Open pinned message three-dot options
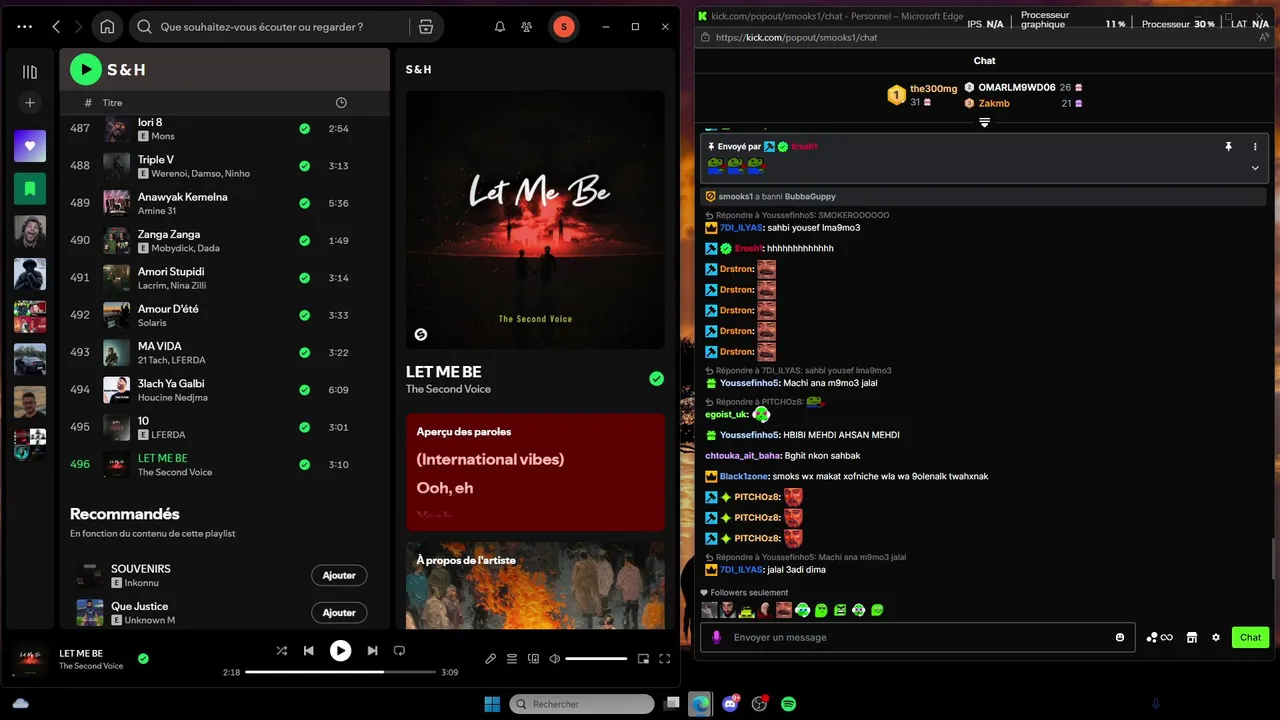 coord(1255,147)
